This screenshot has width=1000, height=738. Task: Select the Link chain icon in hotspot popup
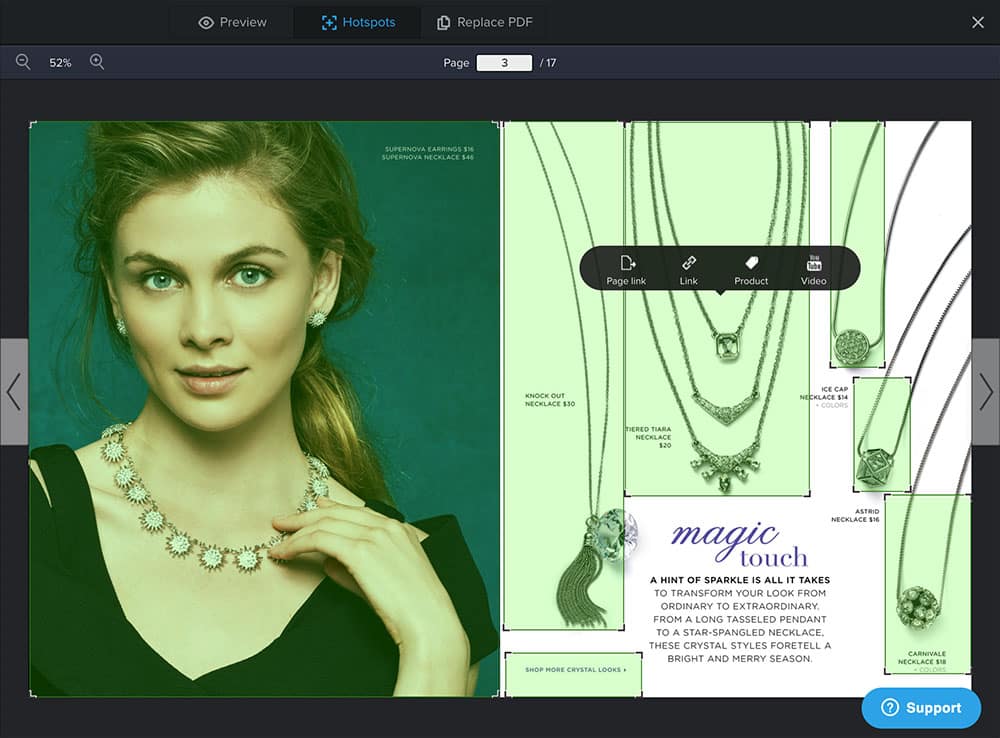point(688,262)
